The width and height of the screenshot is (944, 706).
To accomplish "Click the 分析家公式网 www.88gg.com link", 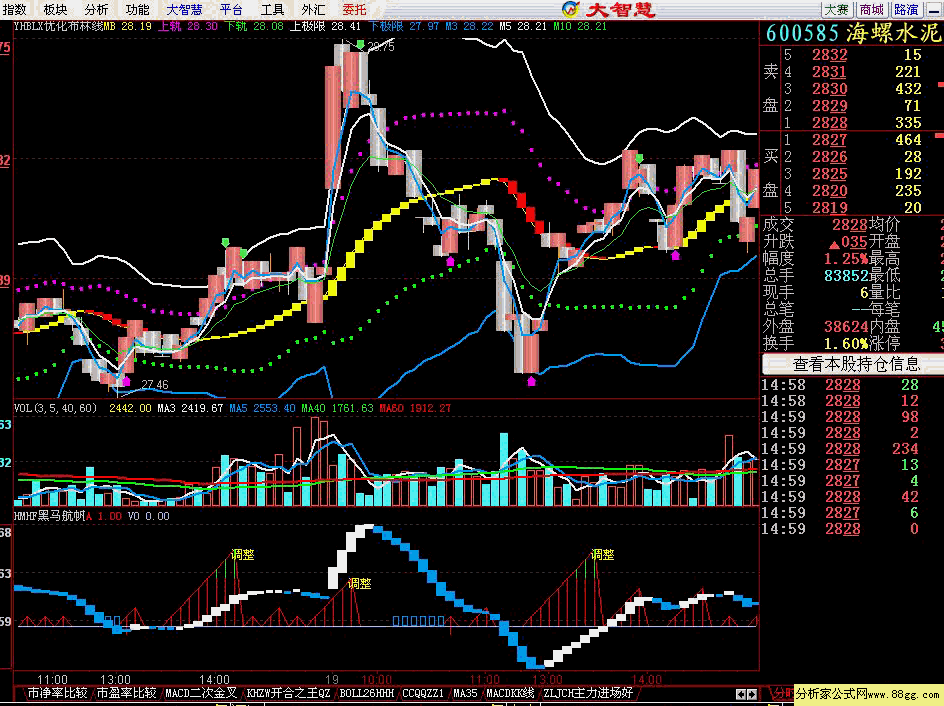I will [x=868, y=695].
